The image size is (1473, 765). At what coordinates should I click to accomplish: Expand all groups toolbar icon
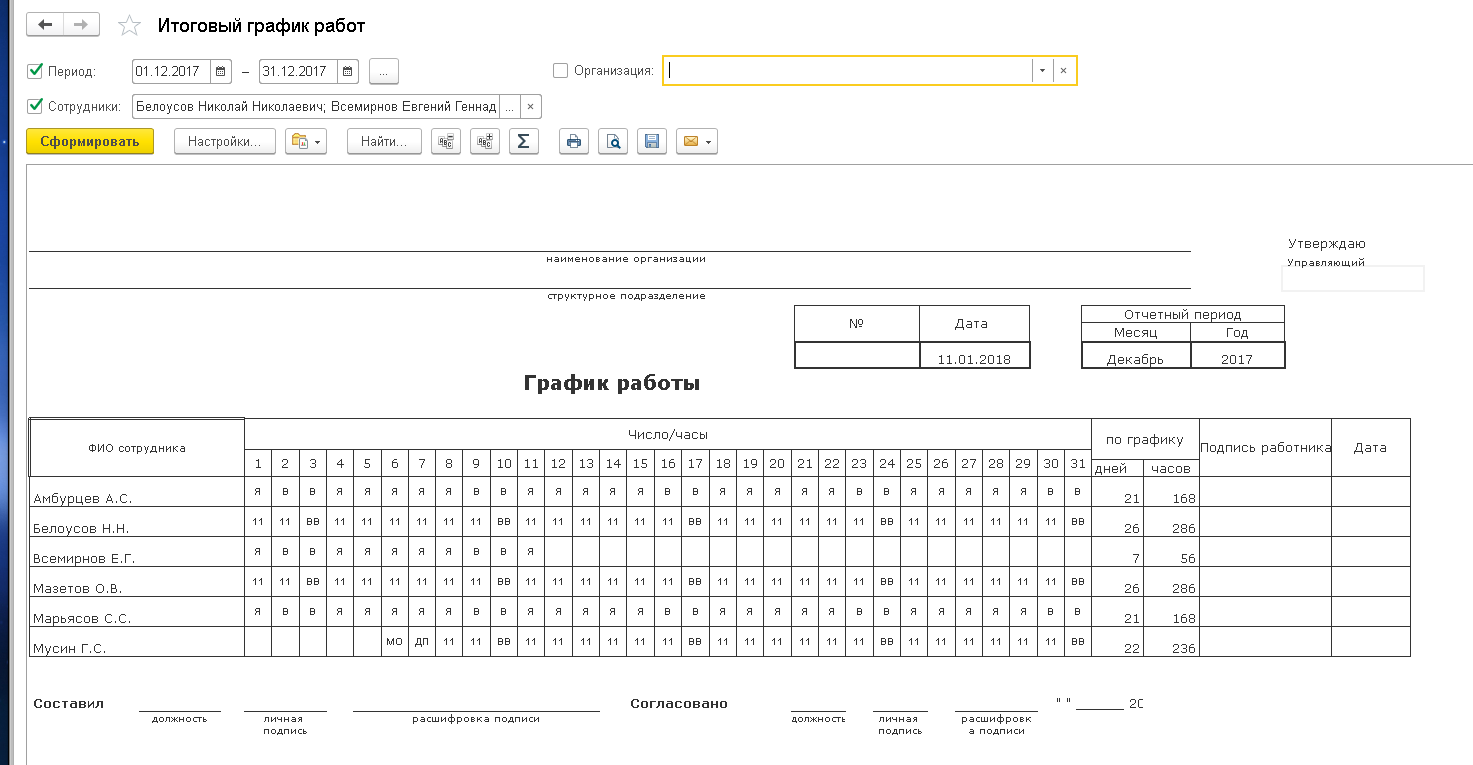click(x=485, y=142)
